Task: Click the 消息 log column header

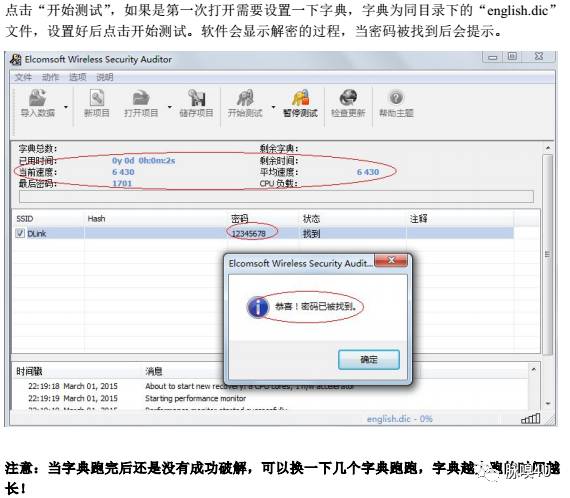Action: (154, 372)
